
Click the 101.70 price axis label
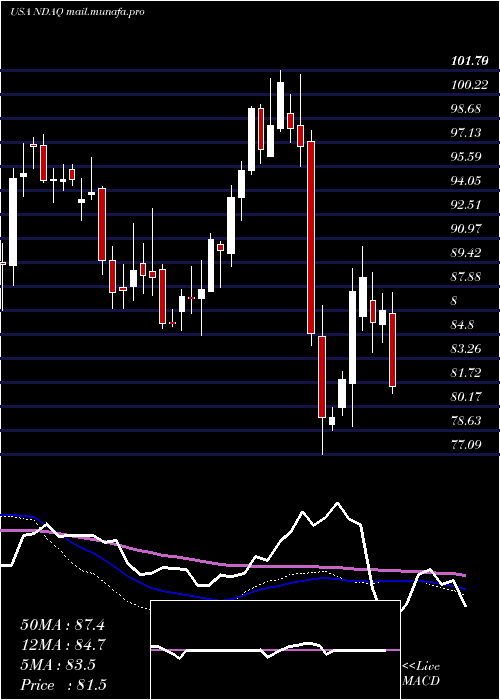[469, 62]
